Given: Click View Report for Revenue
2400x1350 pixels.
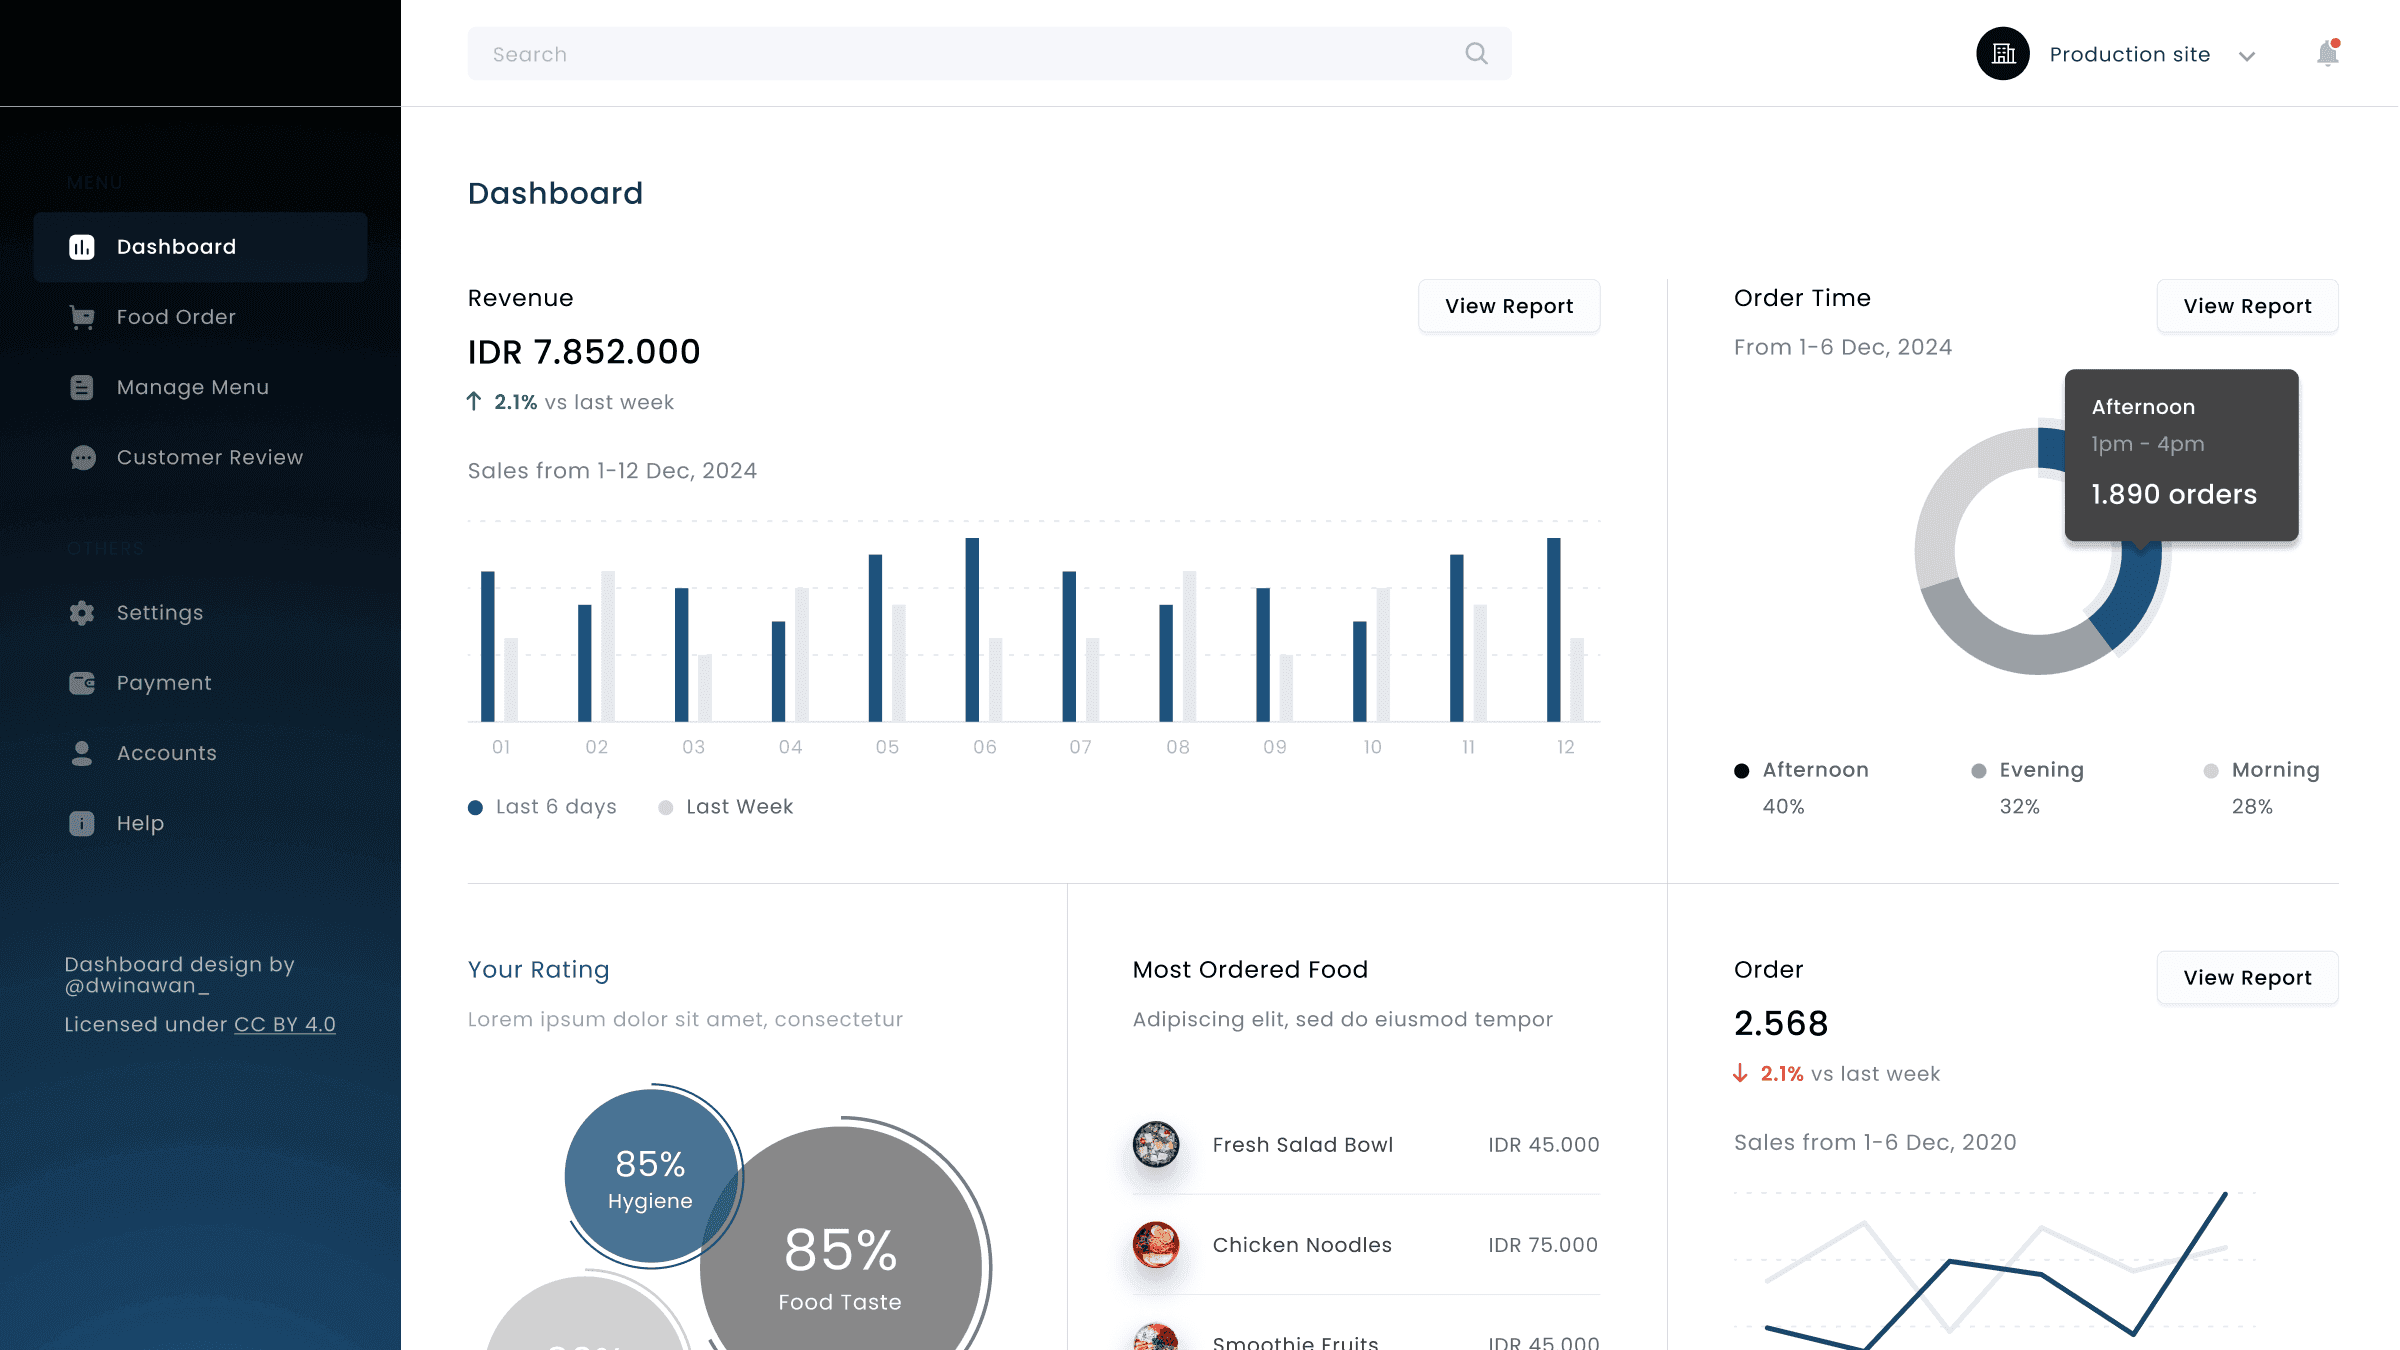Looking at the screenshot, I should coord(1508,306).
